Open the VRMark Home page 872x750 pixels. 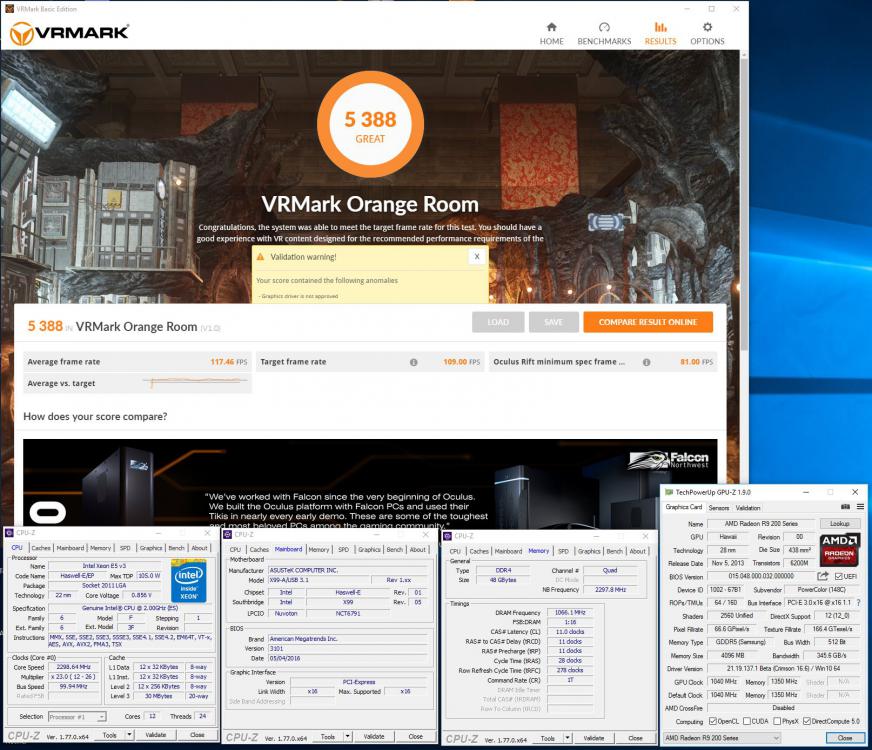click(x=551, y=33)
